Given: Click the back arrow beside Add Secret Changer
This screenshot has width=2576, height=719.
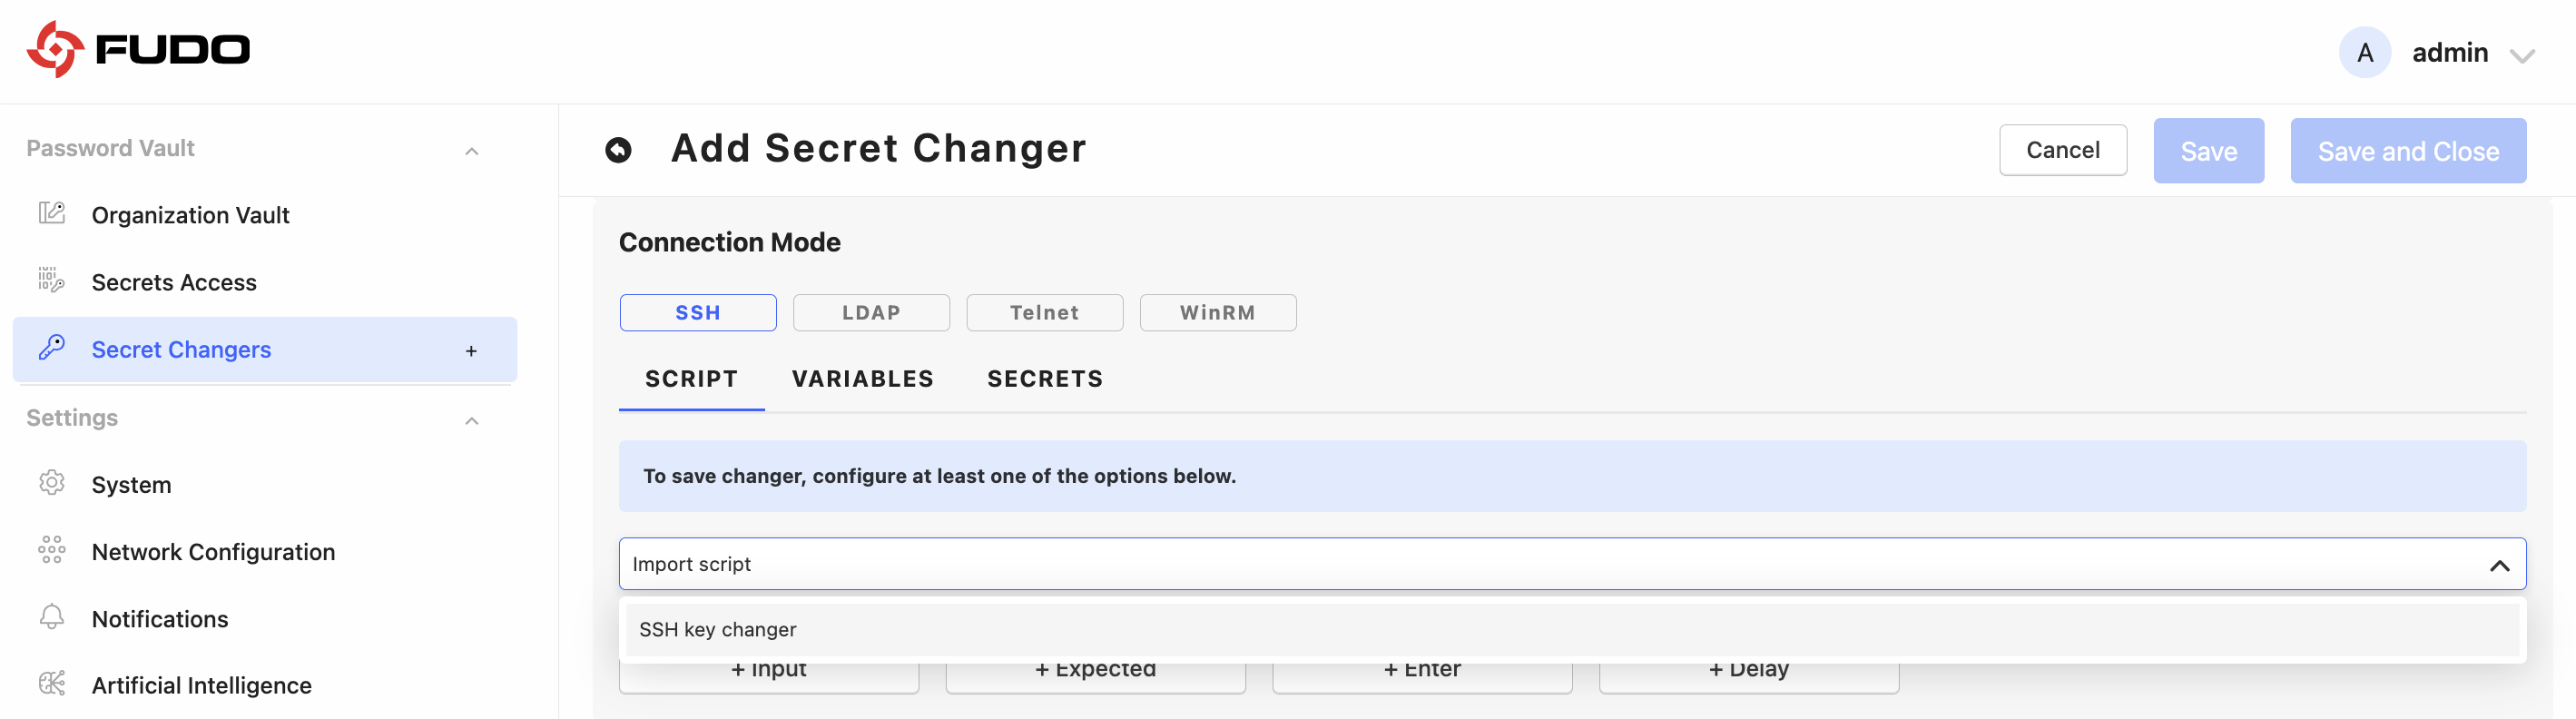Looking at the screenshot, I should coord(618,150).
